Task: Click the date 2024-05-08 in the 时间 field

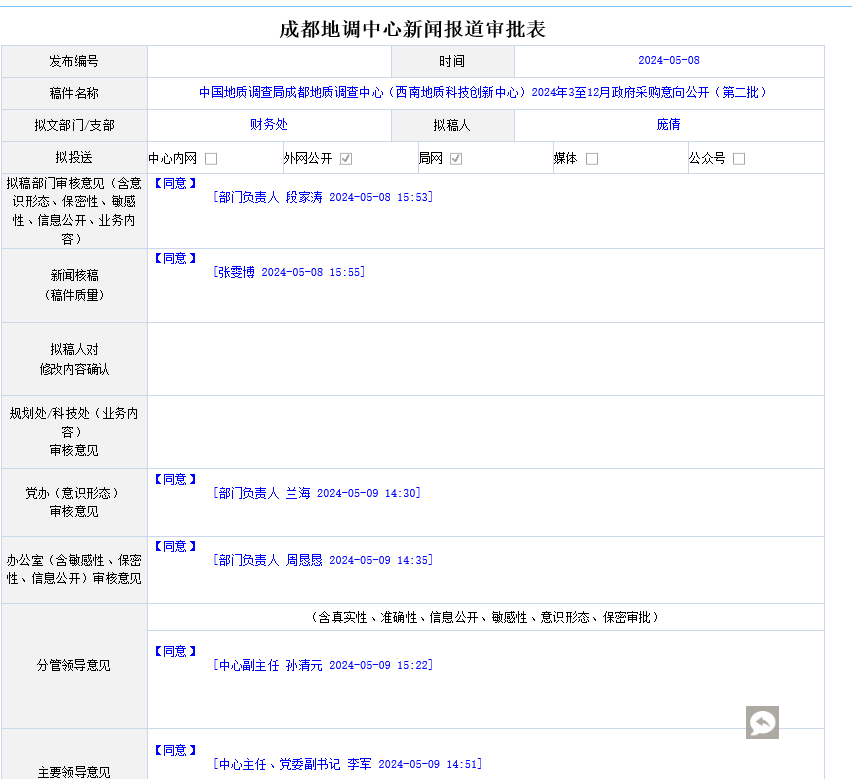Action: coord(668,60)
